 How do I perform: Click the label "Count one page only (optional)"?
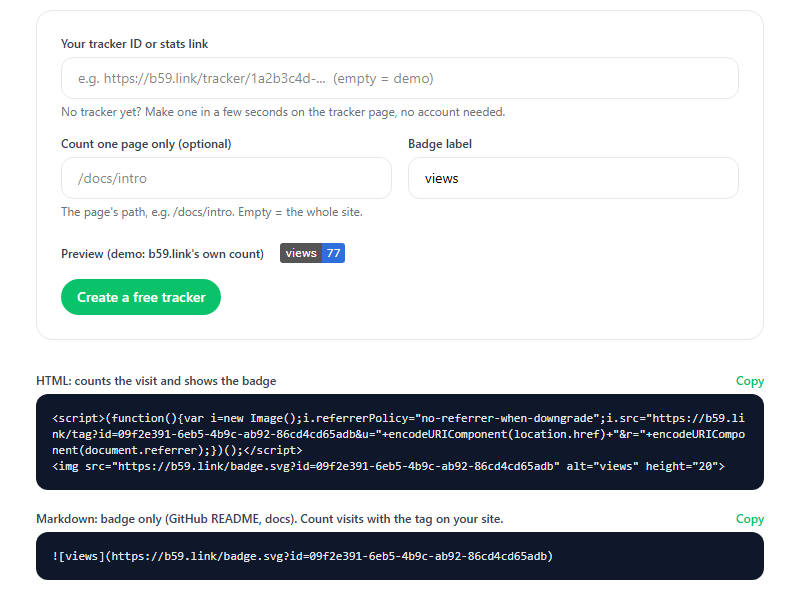[x=146, y=144]
